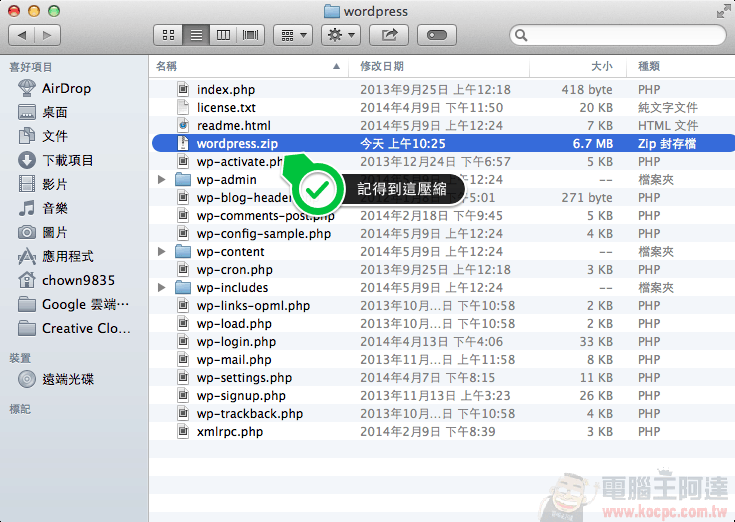Expand the wp-includes folder triangle
This screenshot has height=522, width=735.
(x=161, y=288)
